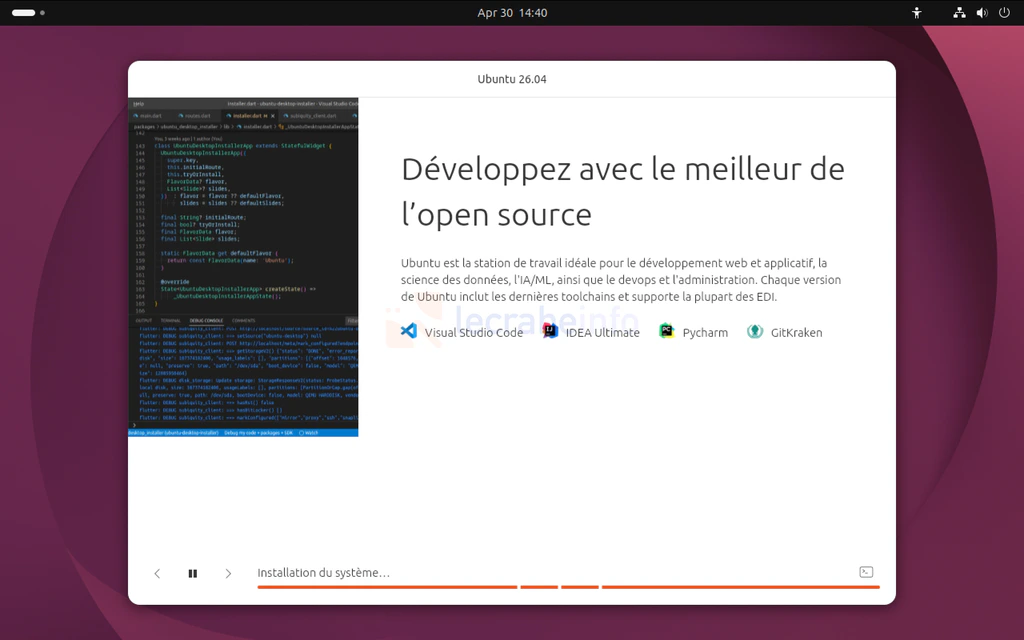Click the code editor screenshot image

[x=243, y=267]
